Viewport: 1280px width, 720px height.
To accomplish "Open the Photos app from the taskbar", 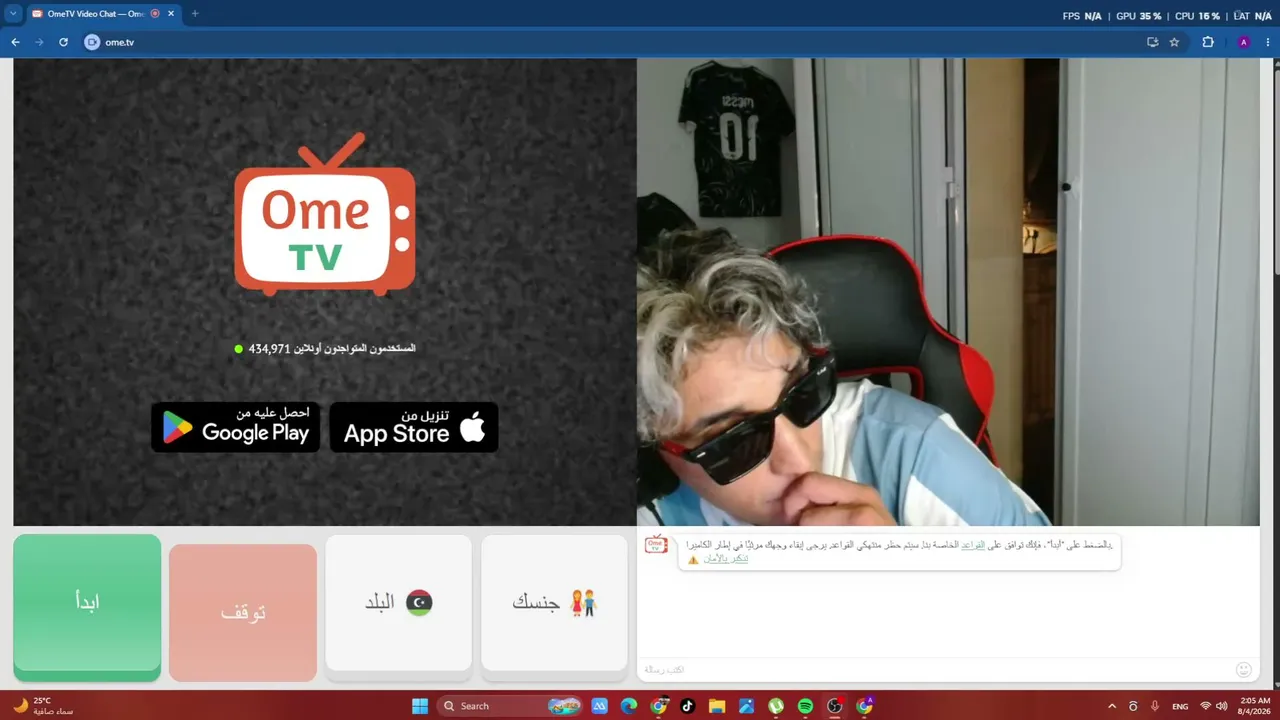I will point(746,706).
